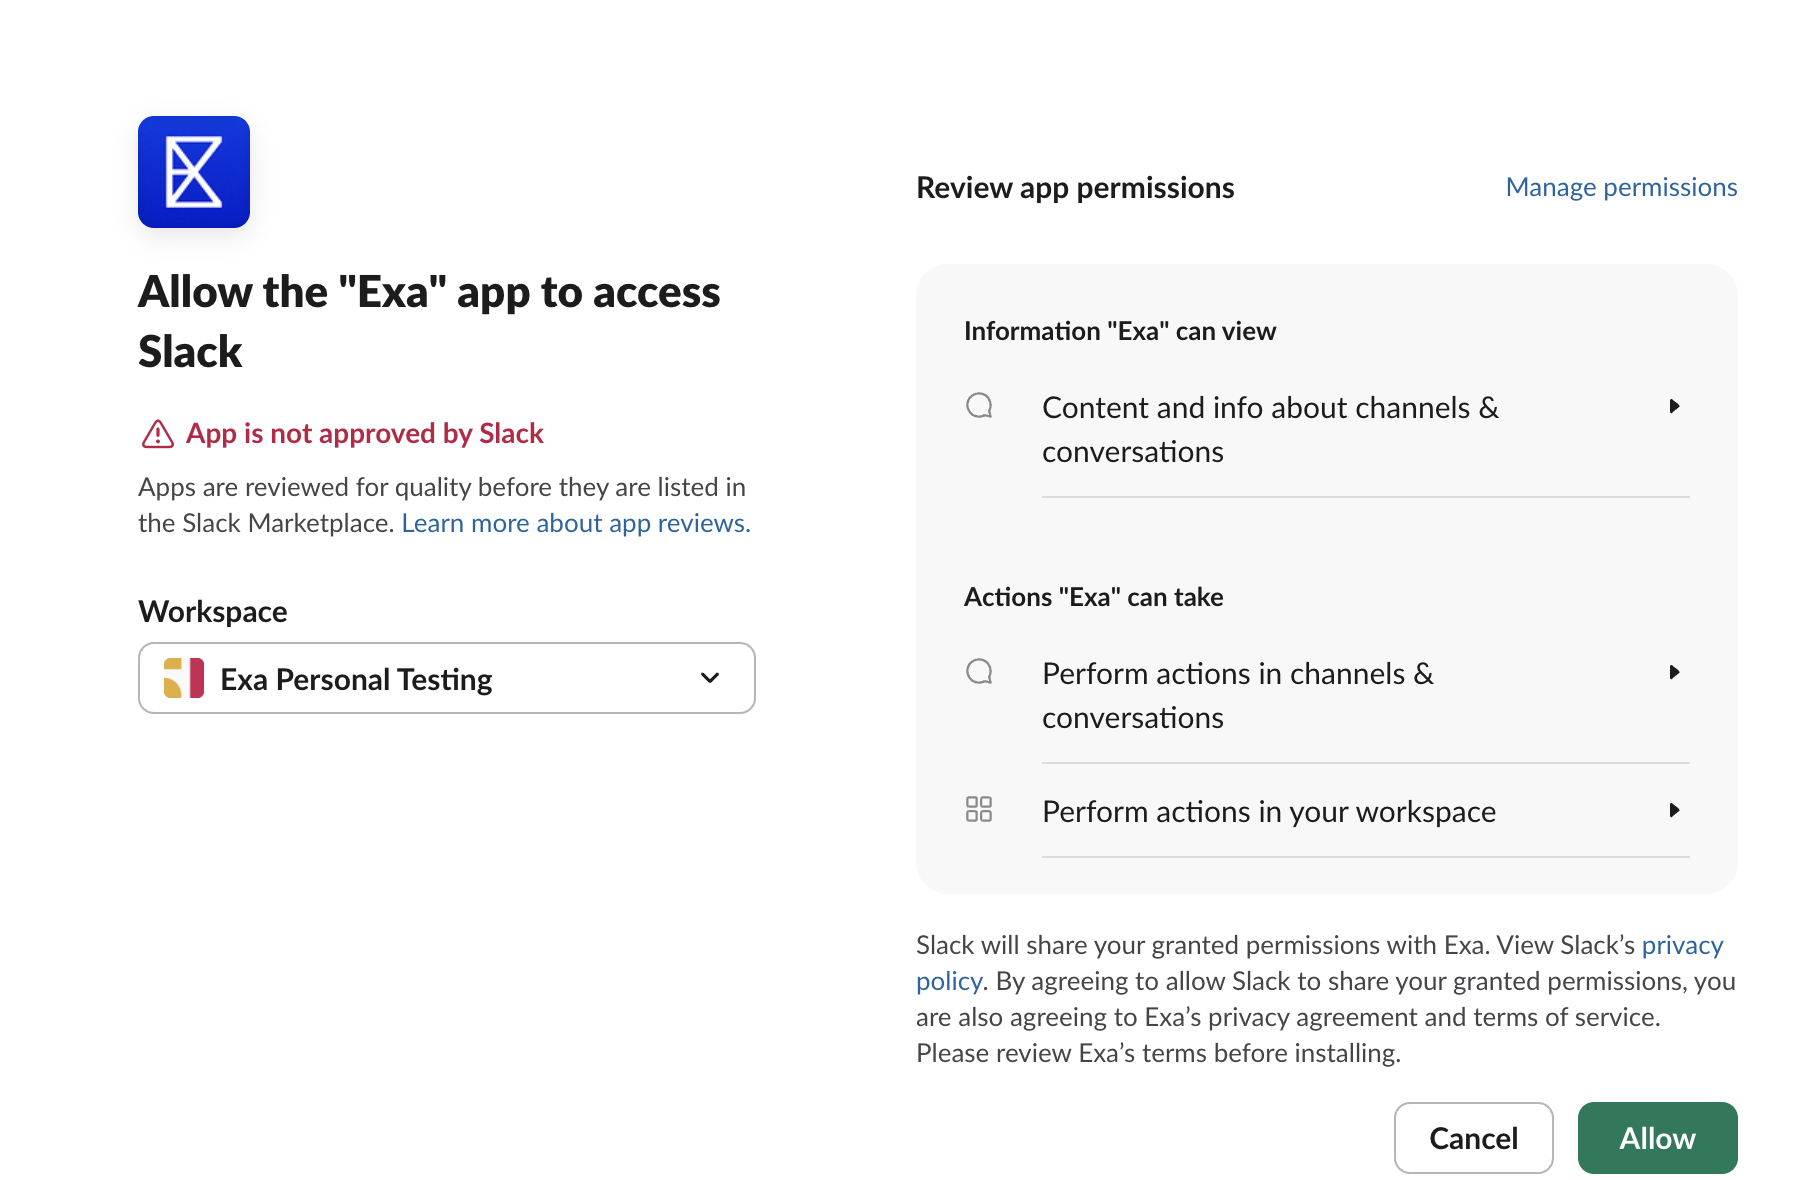Click 'App is not approved by Slack' warning text
This screenshot has height=1180, width=1820.
tap(365, 433)
